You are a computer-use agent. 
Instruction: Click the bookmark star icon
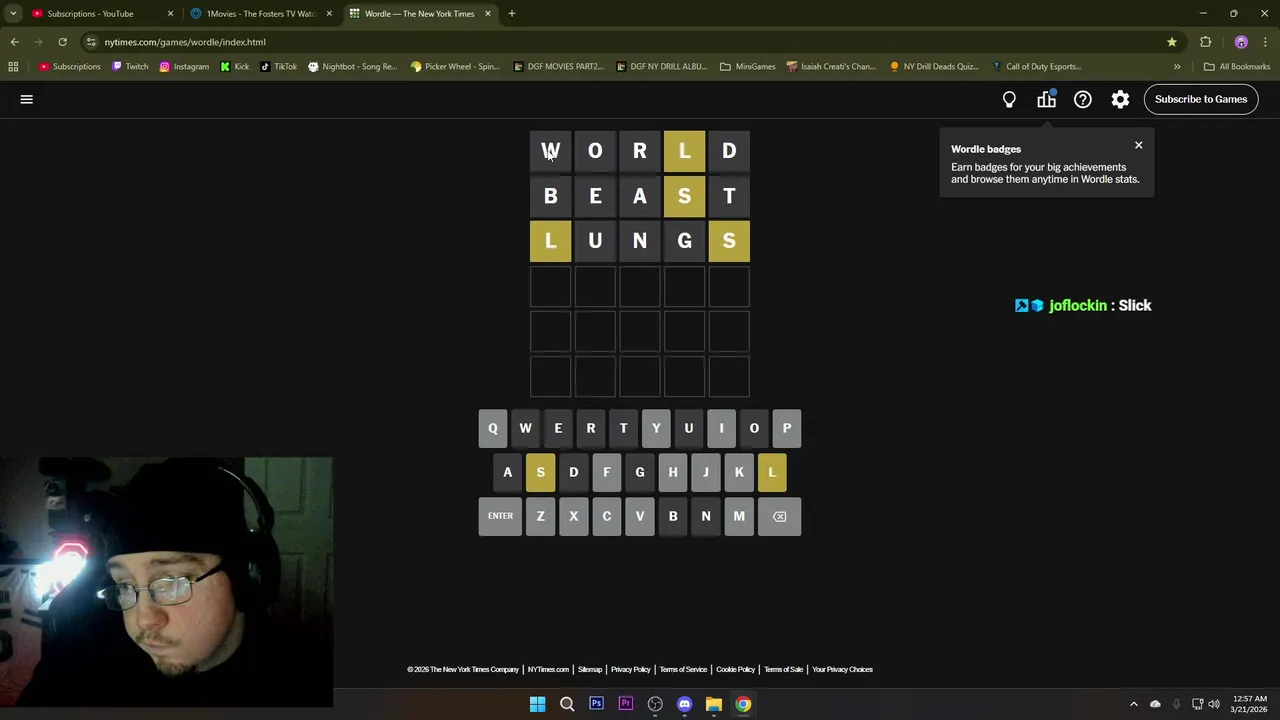(x=1171, y=42)
